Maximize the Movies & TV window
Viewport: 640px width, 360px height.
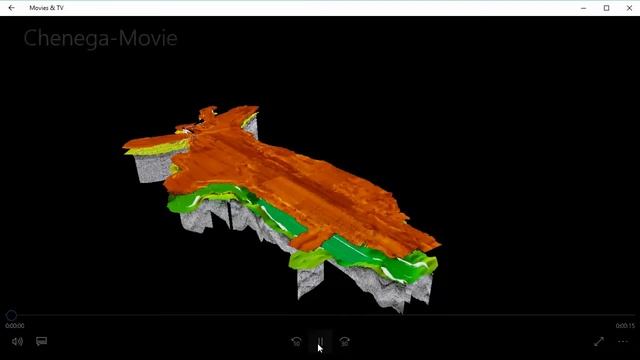[x=607, y=8]
